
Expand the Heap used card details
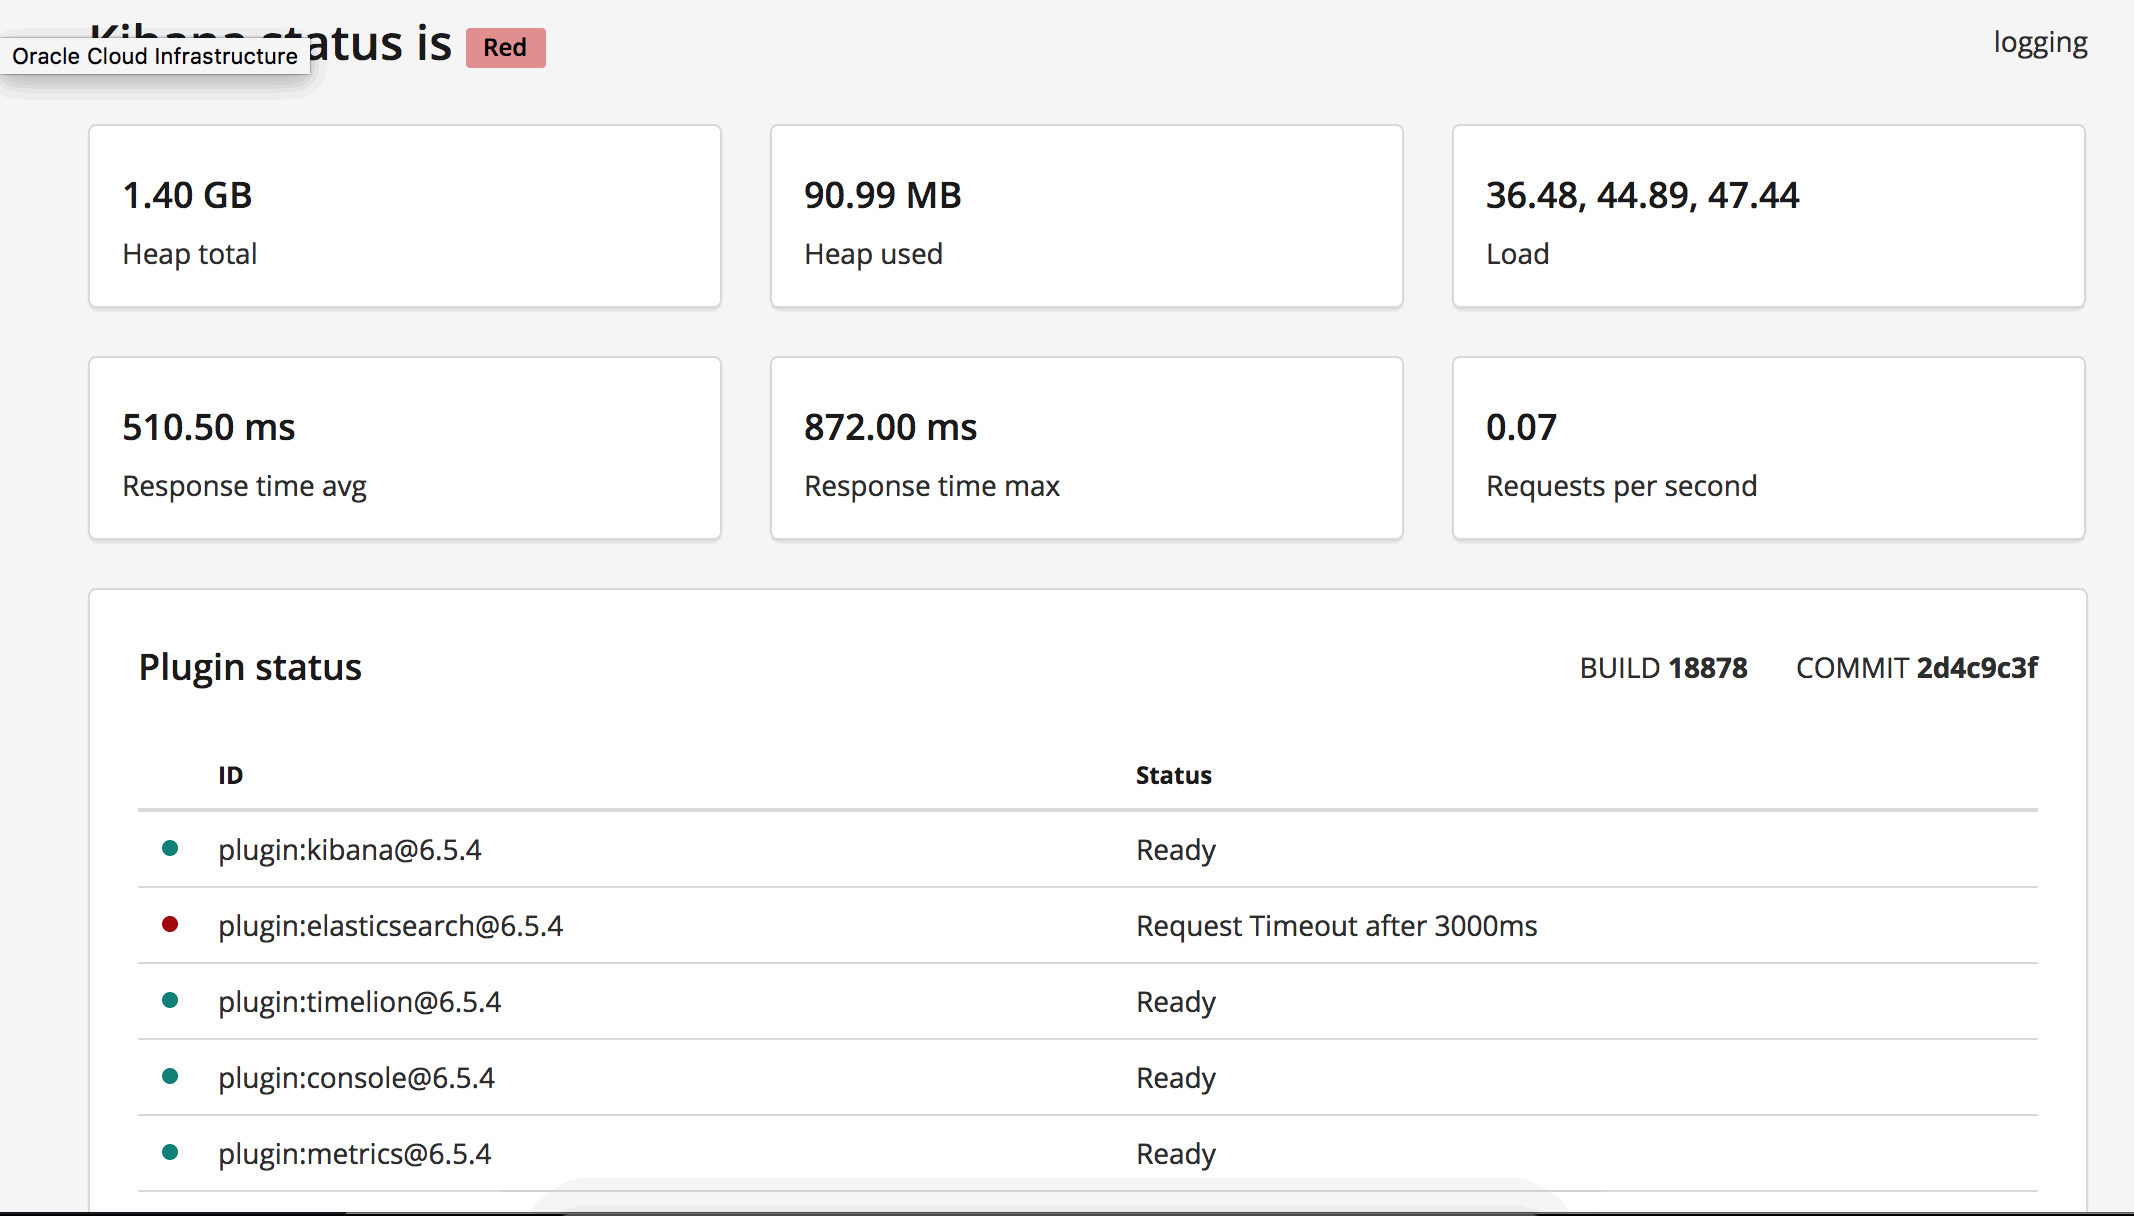pyautogui.click(x=1086, y=215)
